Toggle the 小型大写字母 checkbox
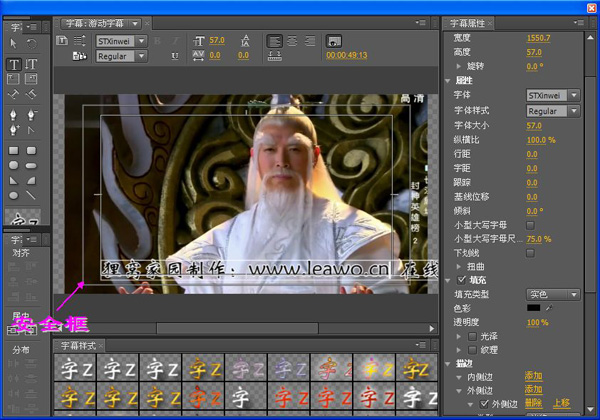 coord(530,225)
